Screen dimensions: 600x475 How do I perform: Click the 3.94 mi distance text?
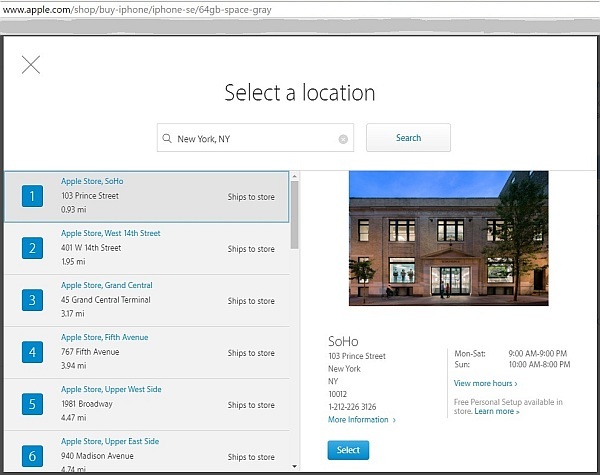pos(73,366)
